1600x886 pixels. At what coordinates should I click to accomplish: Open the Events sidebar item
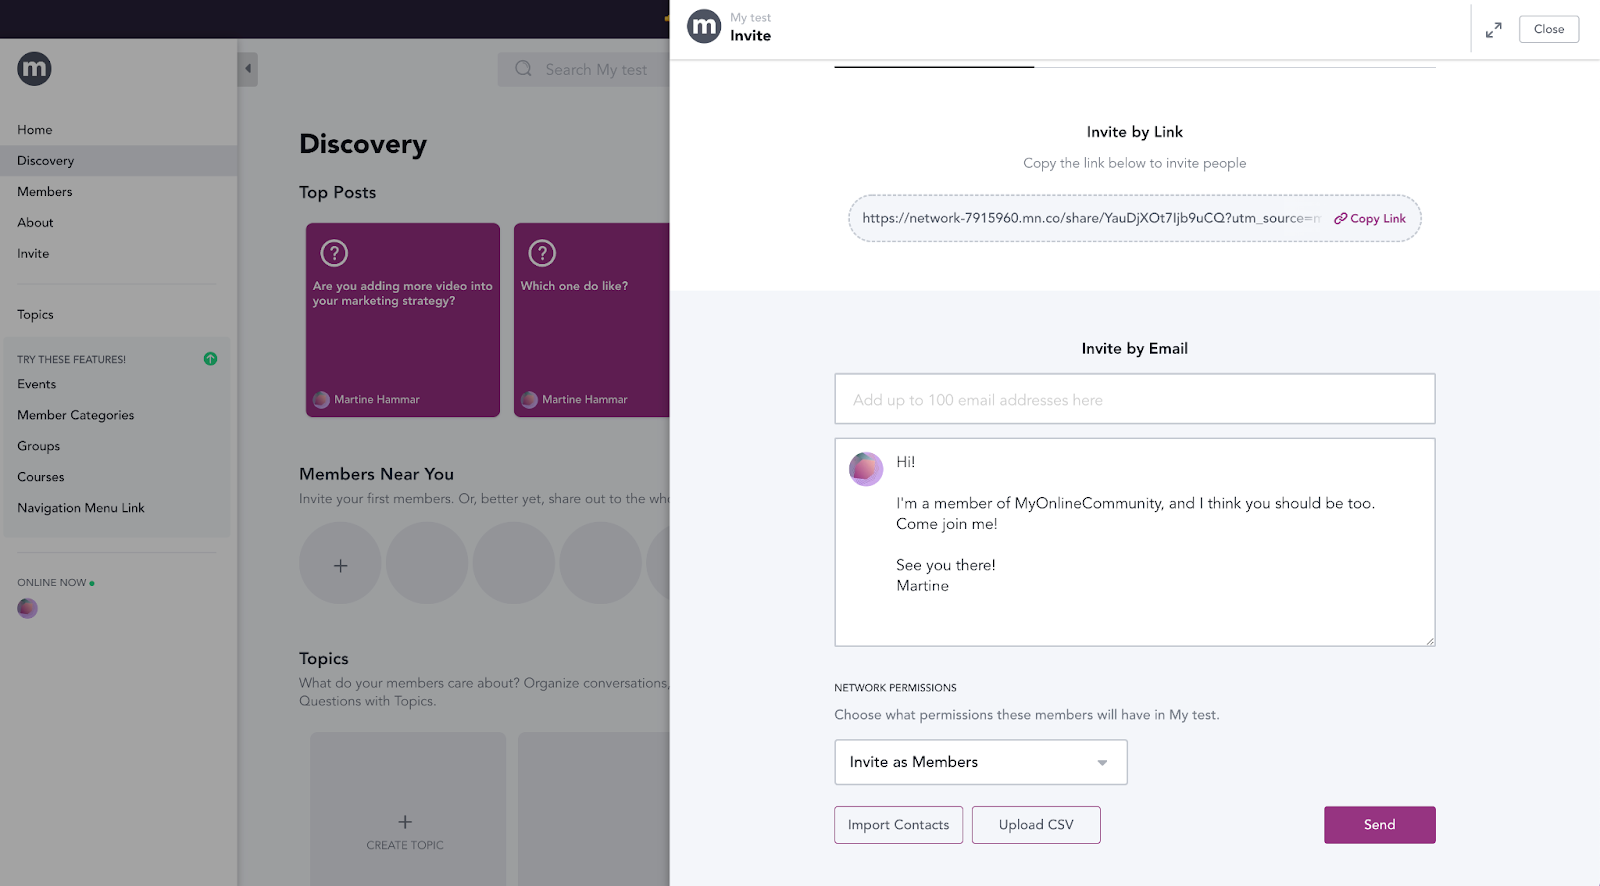point(37,383)
